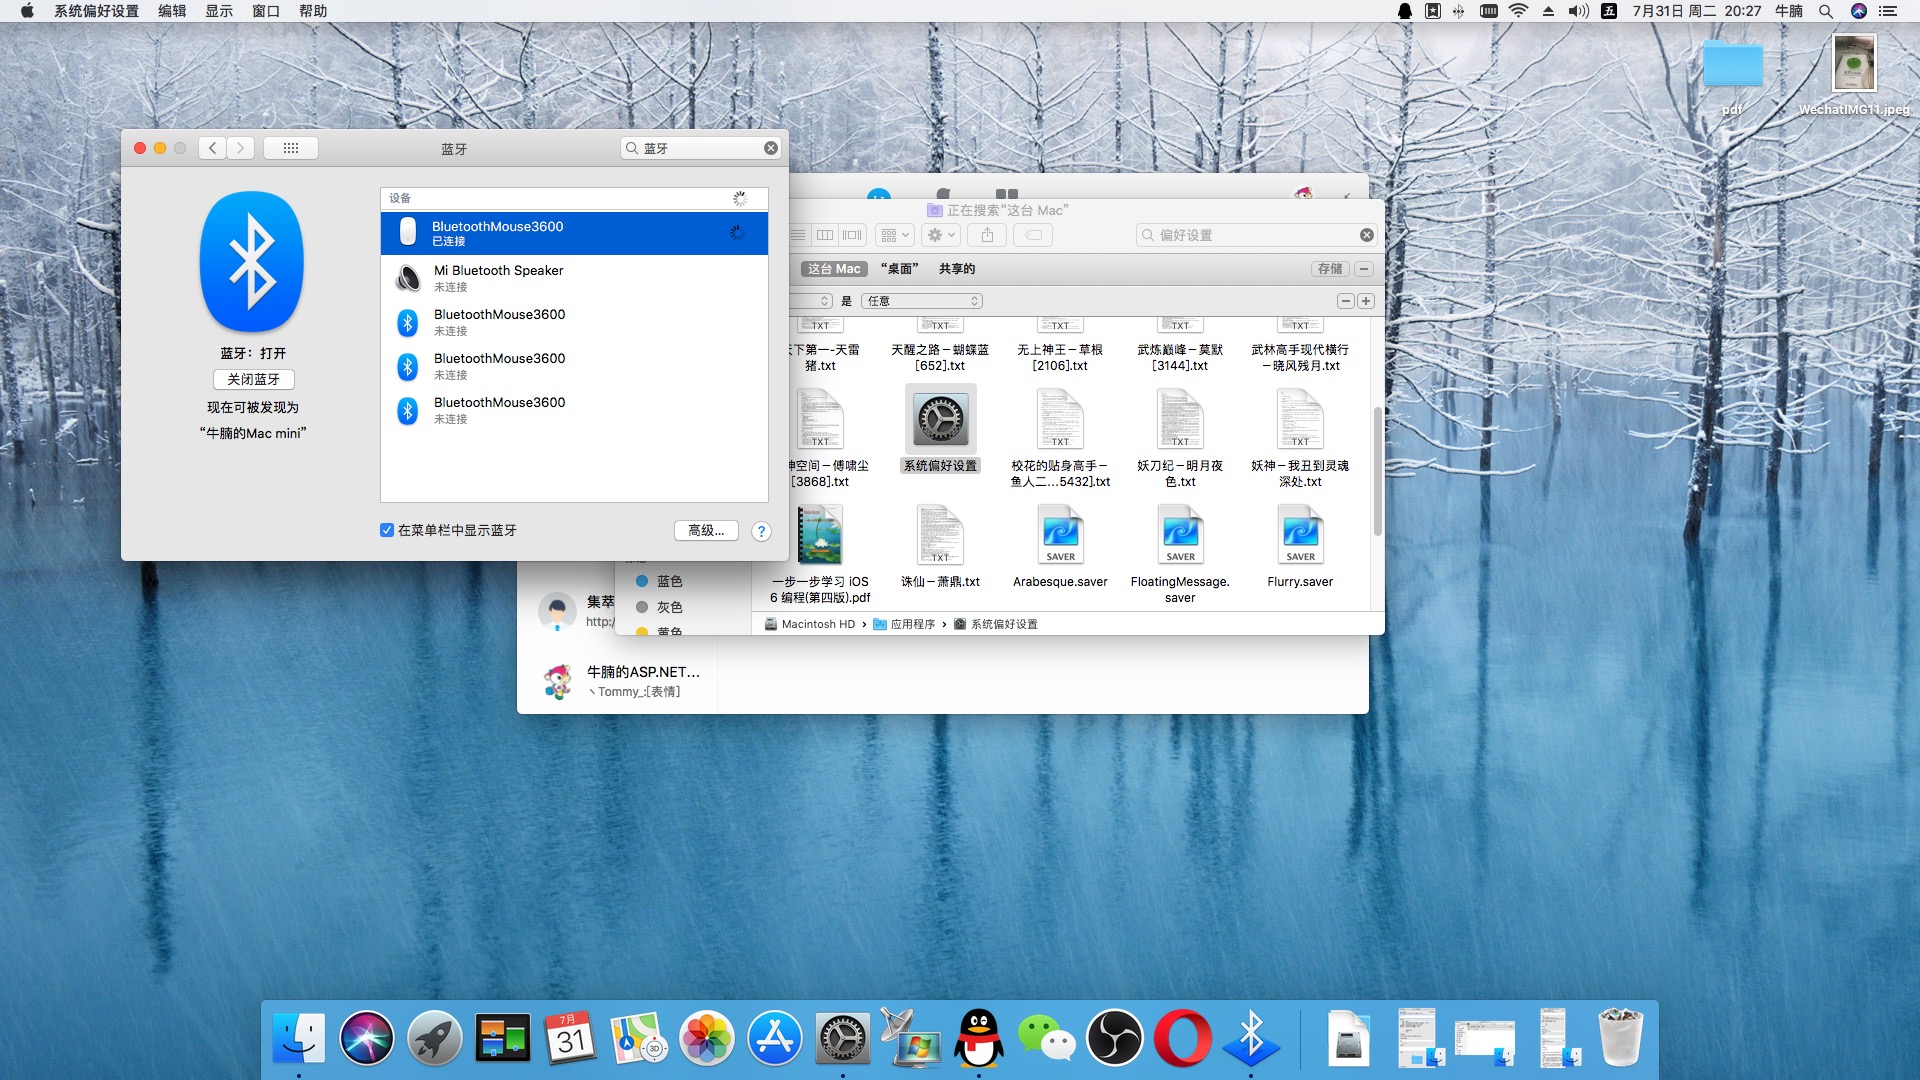Click the Finder edit tags icon

[1034, 235]
